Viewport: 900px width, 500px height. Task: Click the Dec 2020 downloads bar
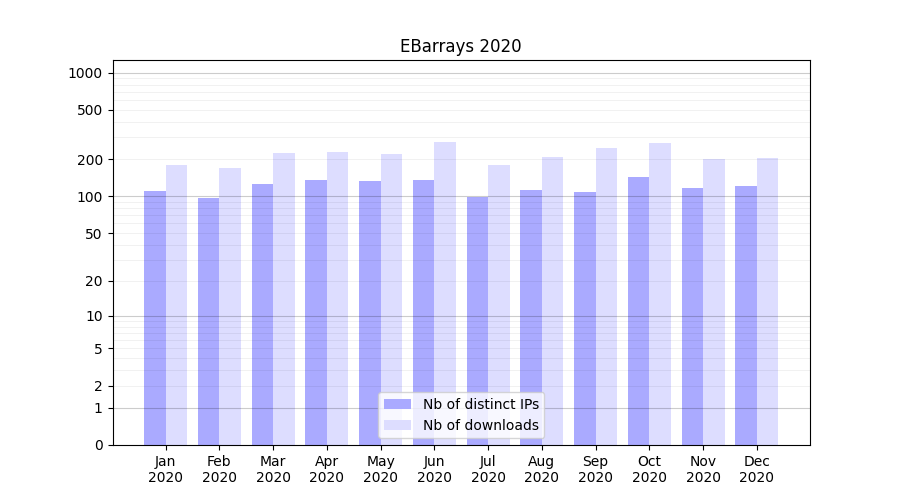[x=768, y=301]
